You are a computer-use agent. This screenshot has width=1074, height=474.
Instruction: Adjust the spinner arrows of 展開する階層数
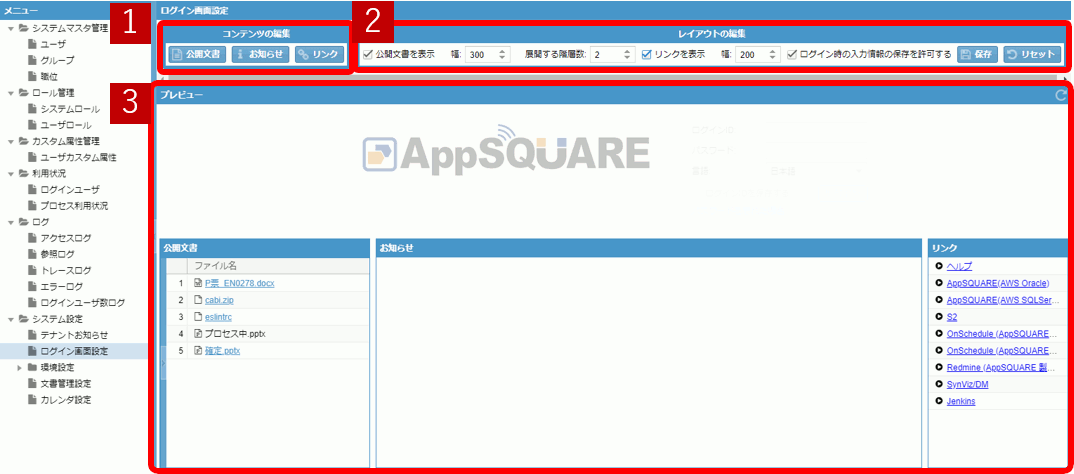[x=629, y=55]
